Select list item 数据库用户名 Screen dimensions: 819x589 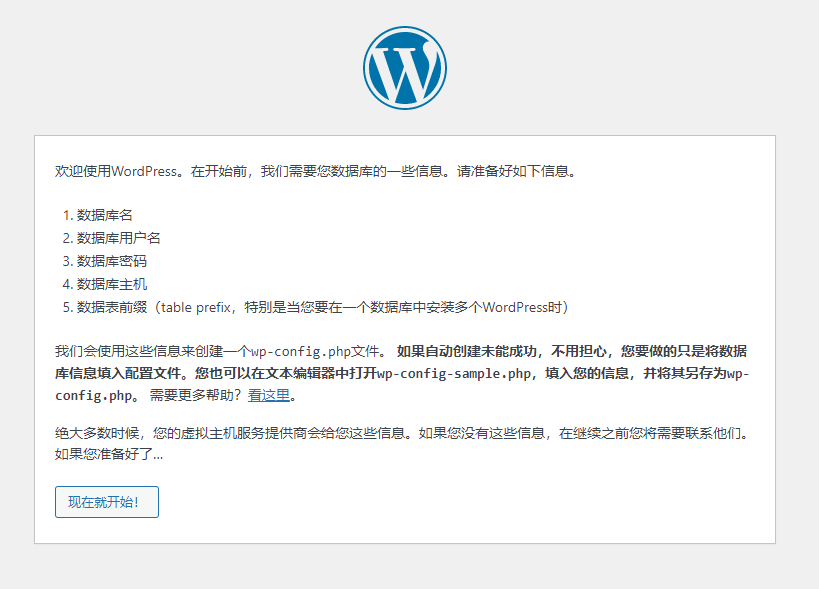pos(119,238)
